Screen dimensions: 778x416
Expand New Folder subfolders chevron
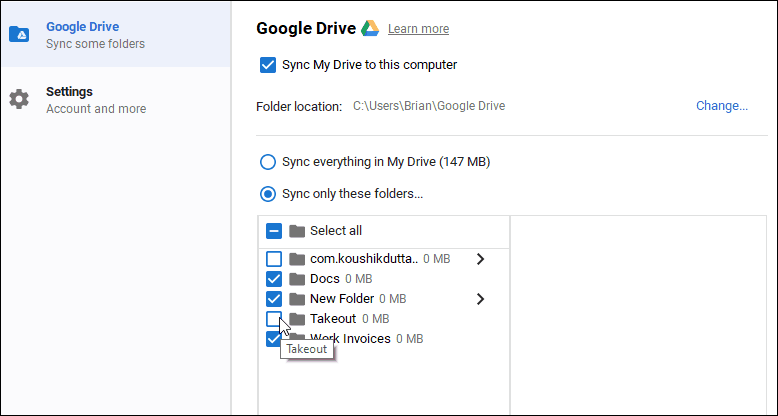coord(480,299)
